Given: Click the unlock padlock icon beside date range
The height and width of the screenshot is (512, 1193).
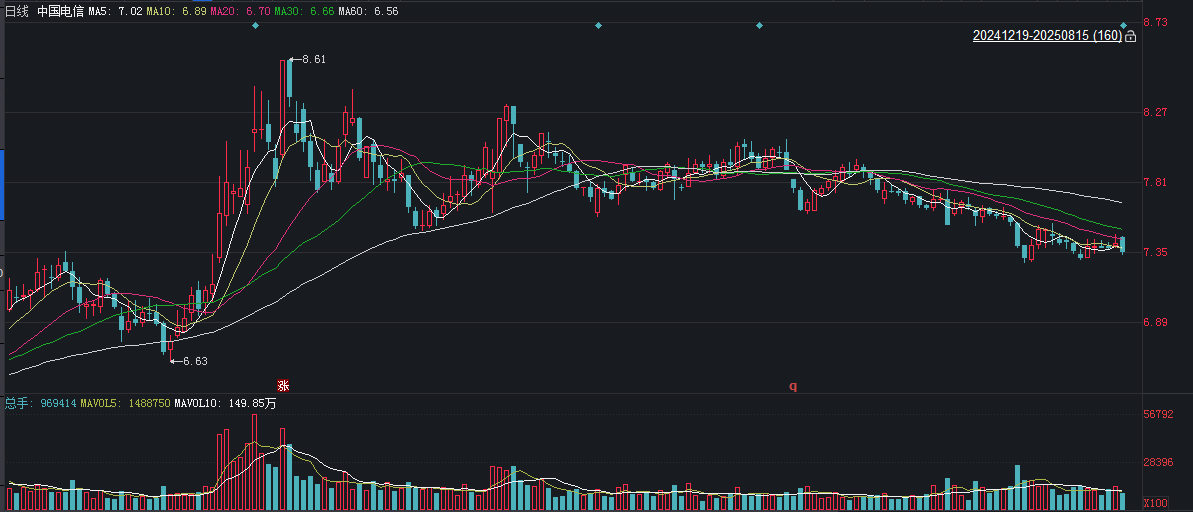Looking at the screenshot, I should (x=1131, y=36).
